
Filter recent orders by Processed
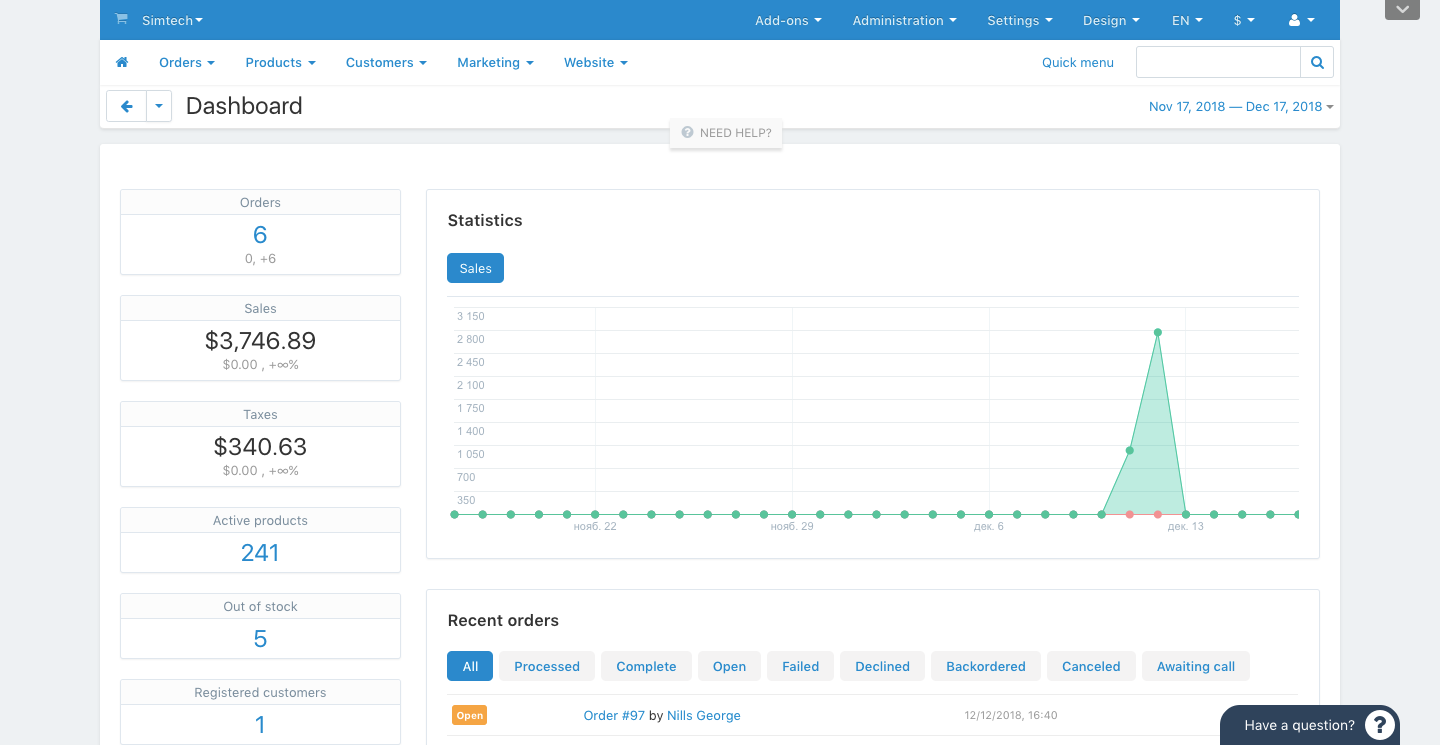pos(547,666)
